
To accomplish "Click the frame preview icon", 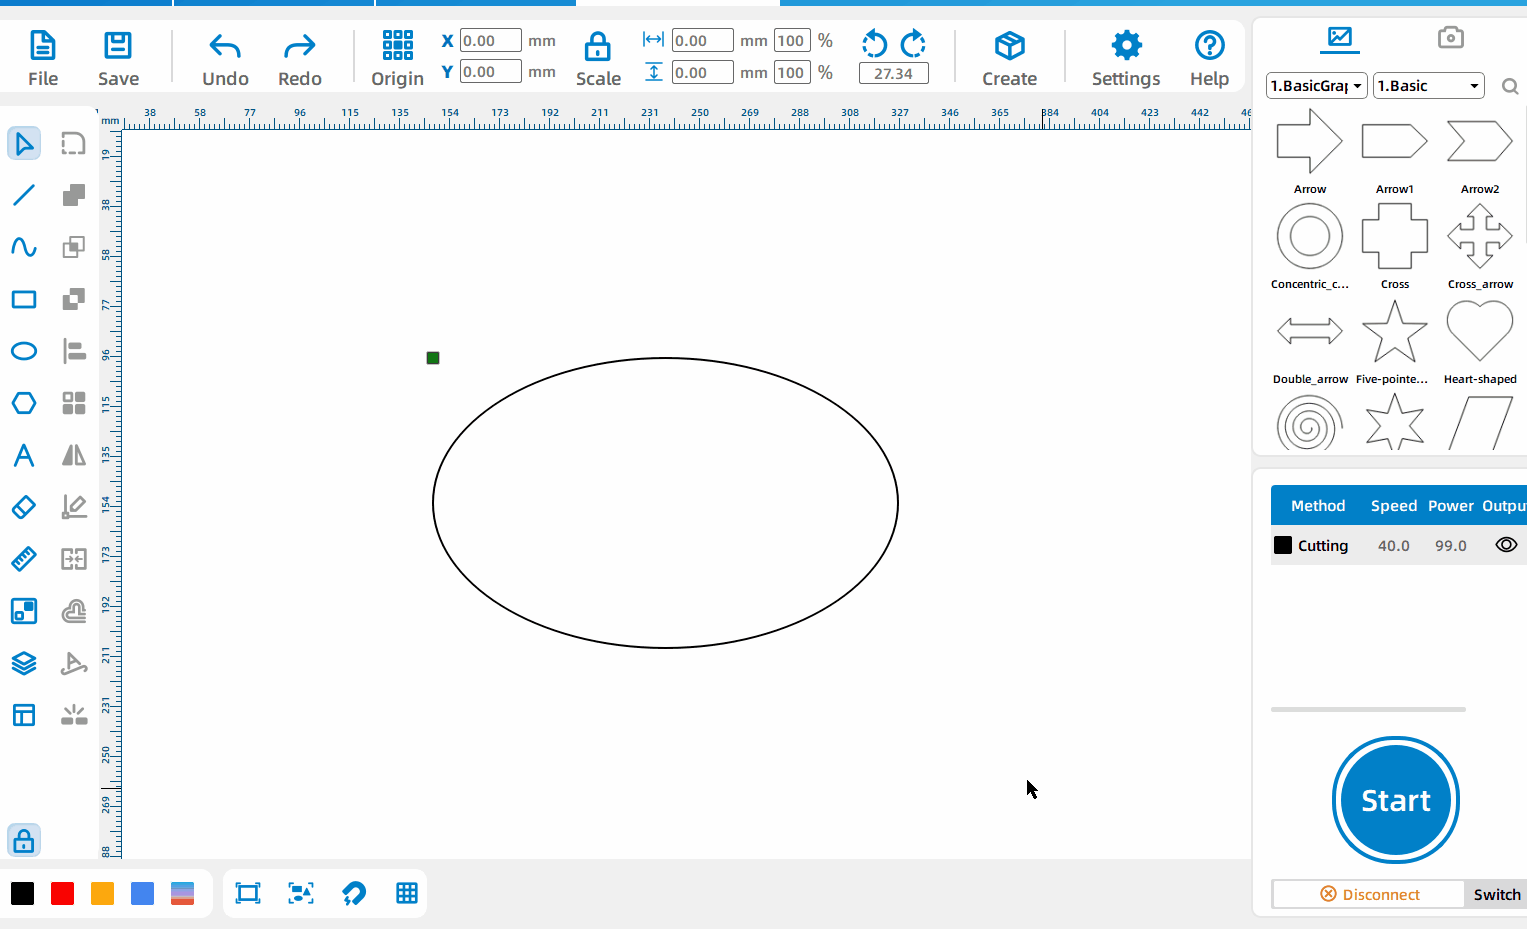I will point(248,893).
